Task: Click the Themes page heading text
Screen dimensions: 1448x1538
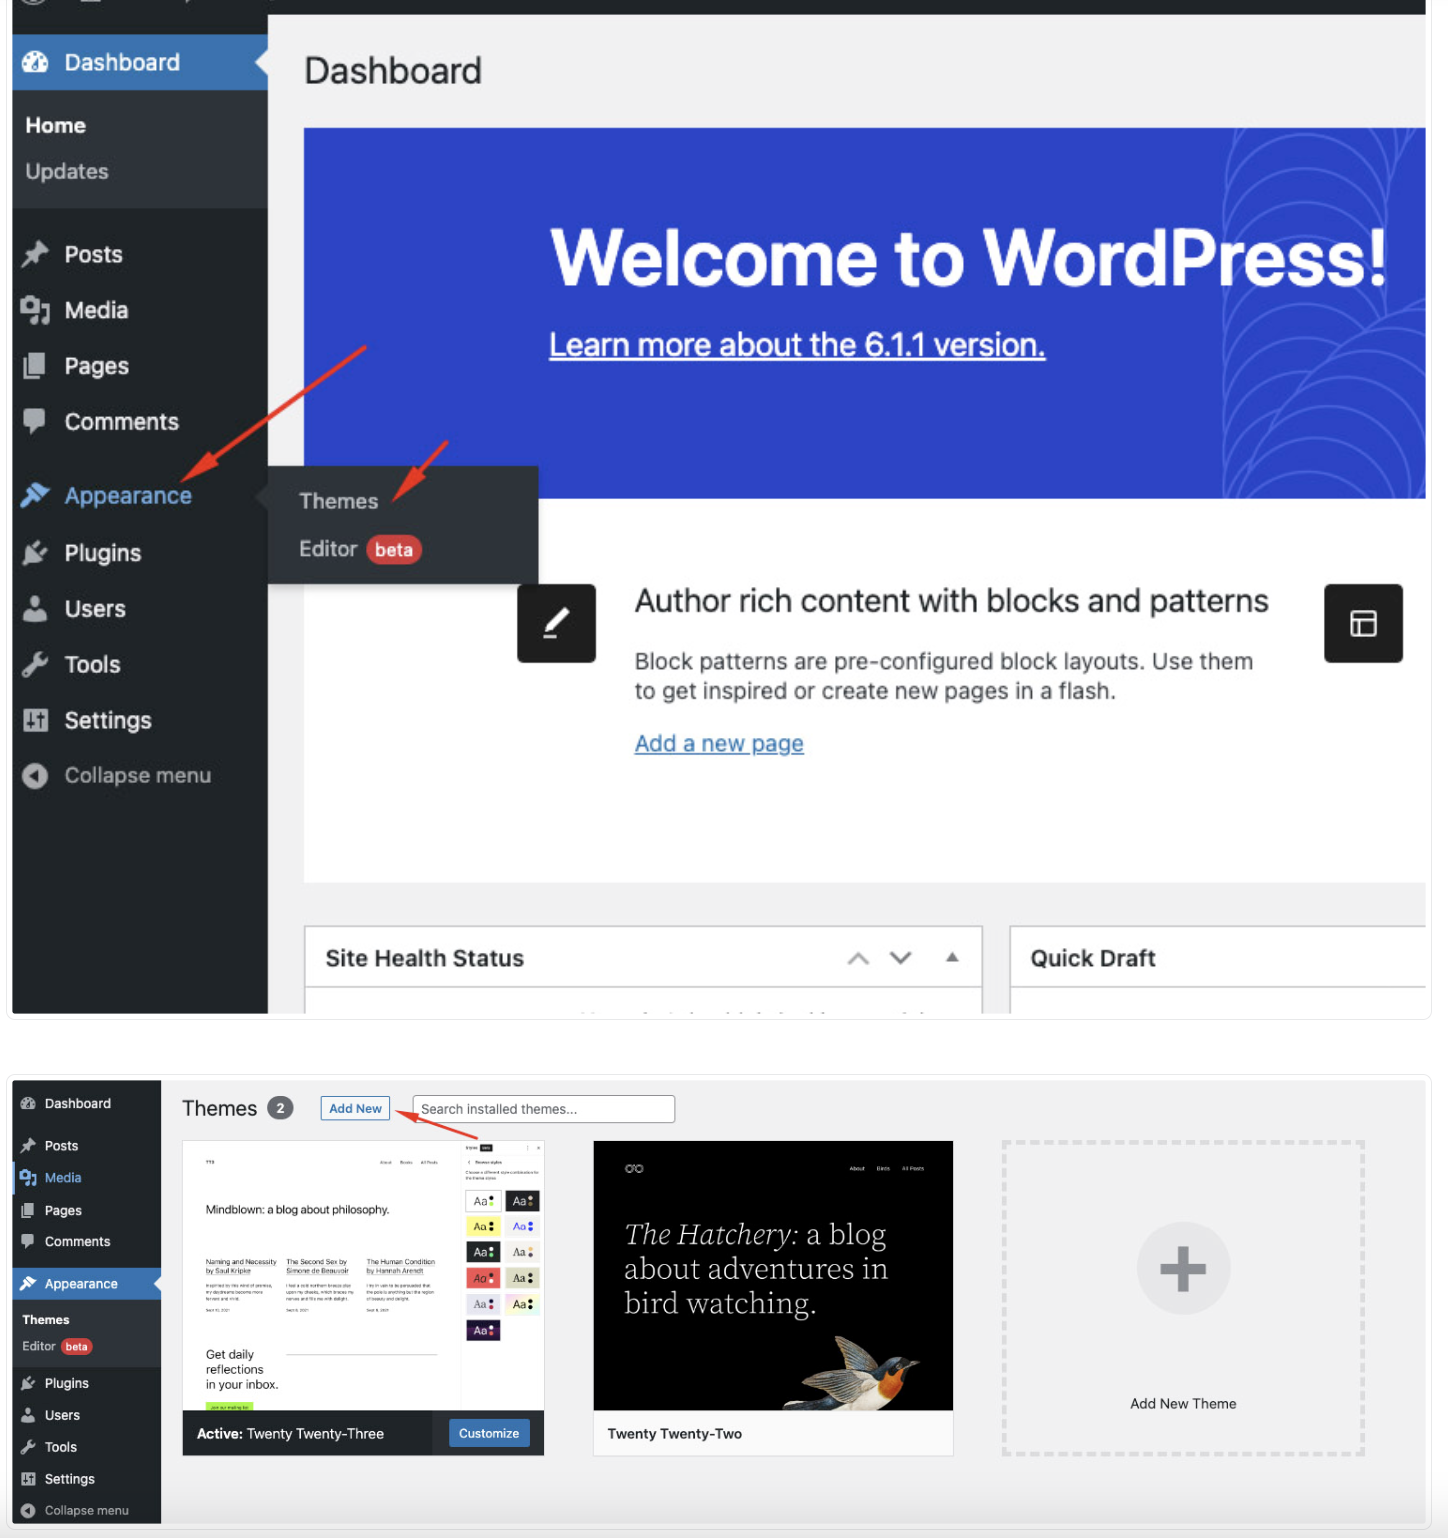Action: (220, 1108)
